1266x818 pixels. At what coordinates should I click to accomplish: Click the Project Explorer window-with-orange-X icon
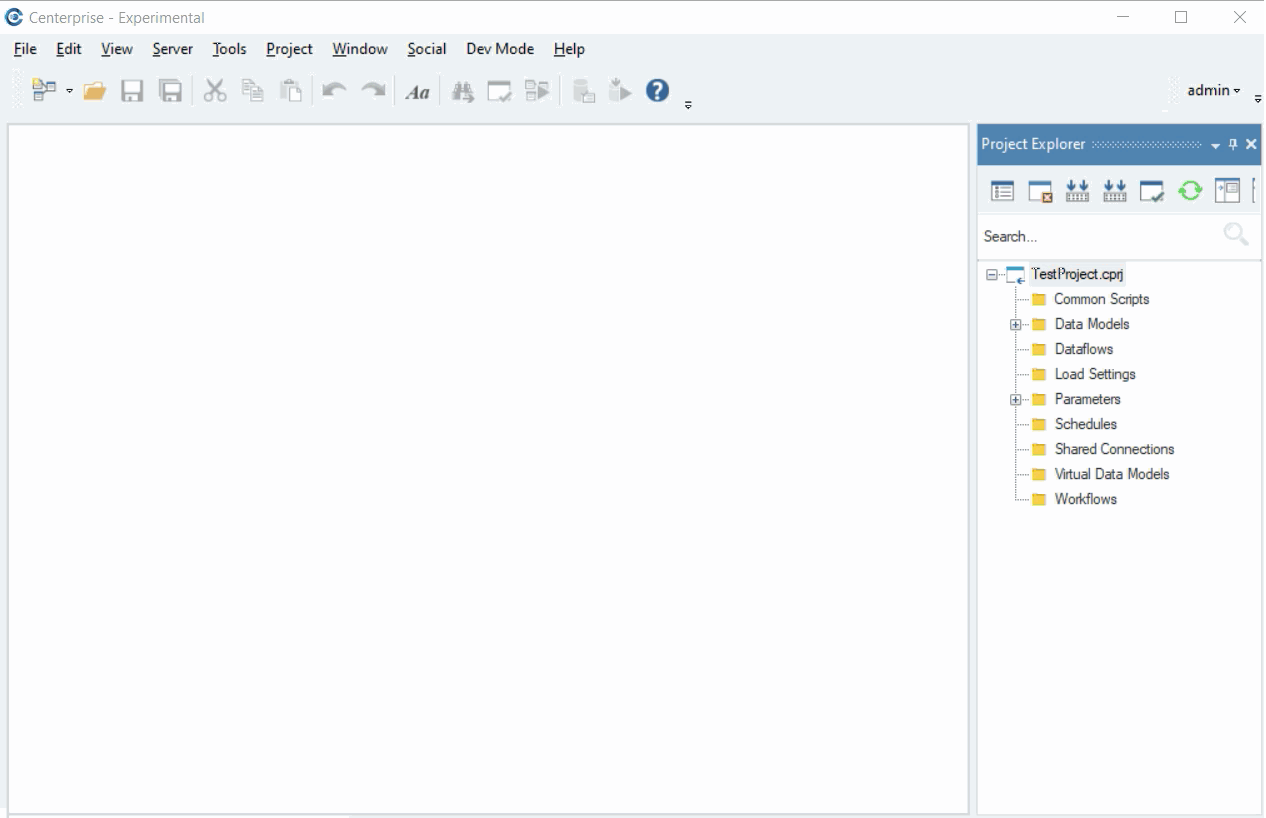[1040, 191]
